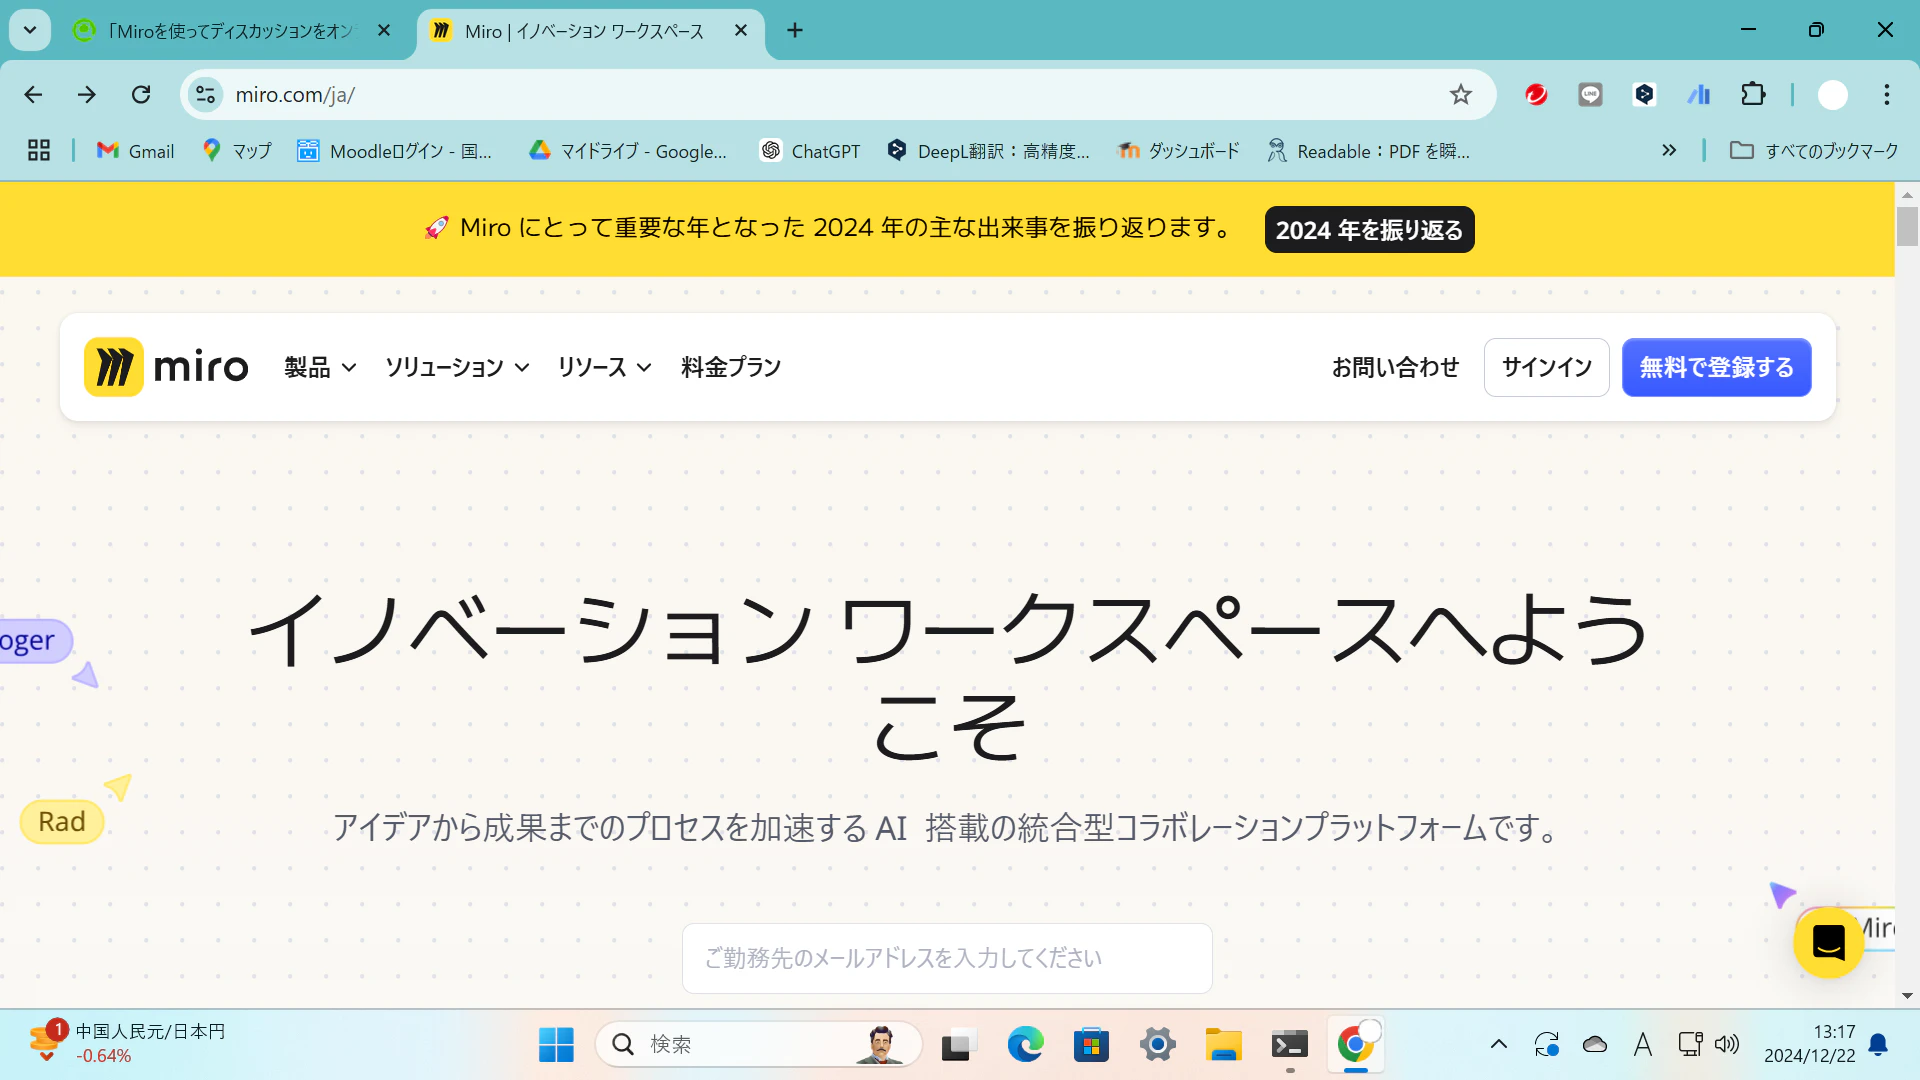Open the blue bars extension icon

coord(1699,95)
